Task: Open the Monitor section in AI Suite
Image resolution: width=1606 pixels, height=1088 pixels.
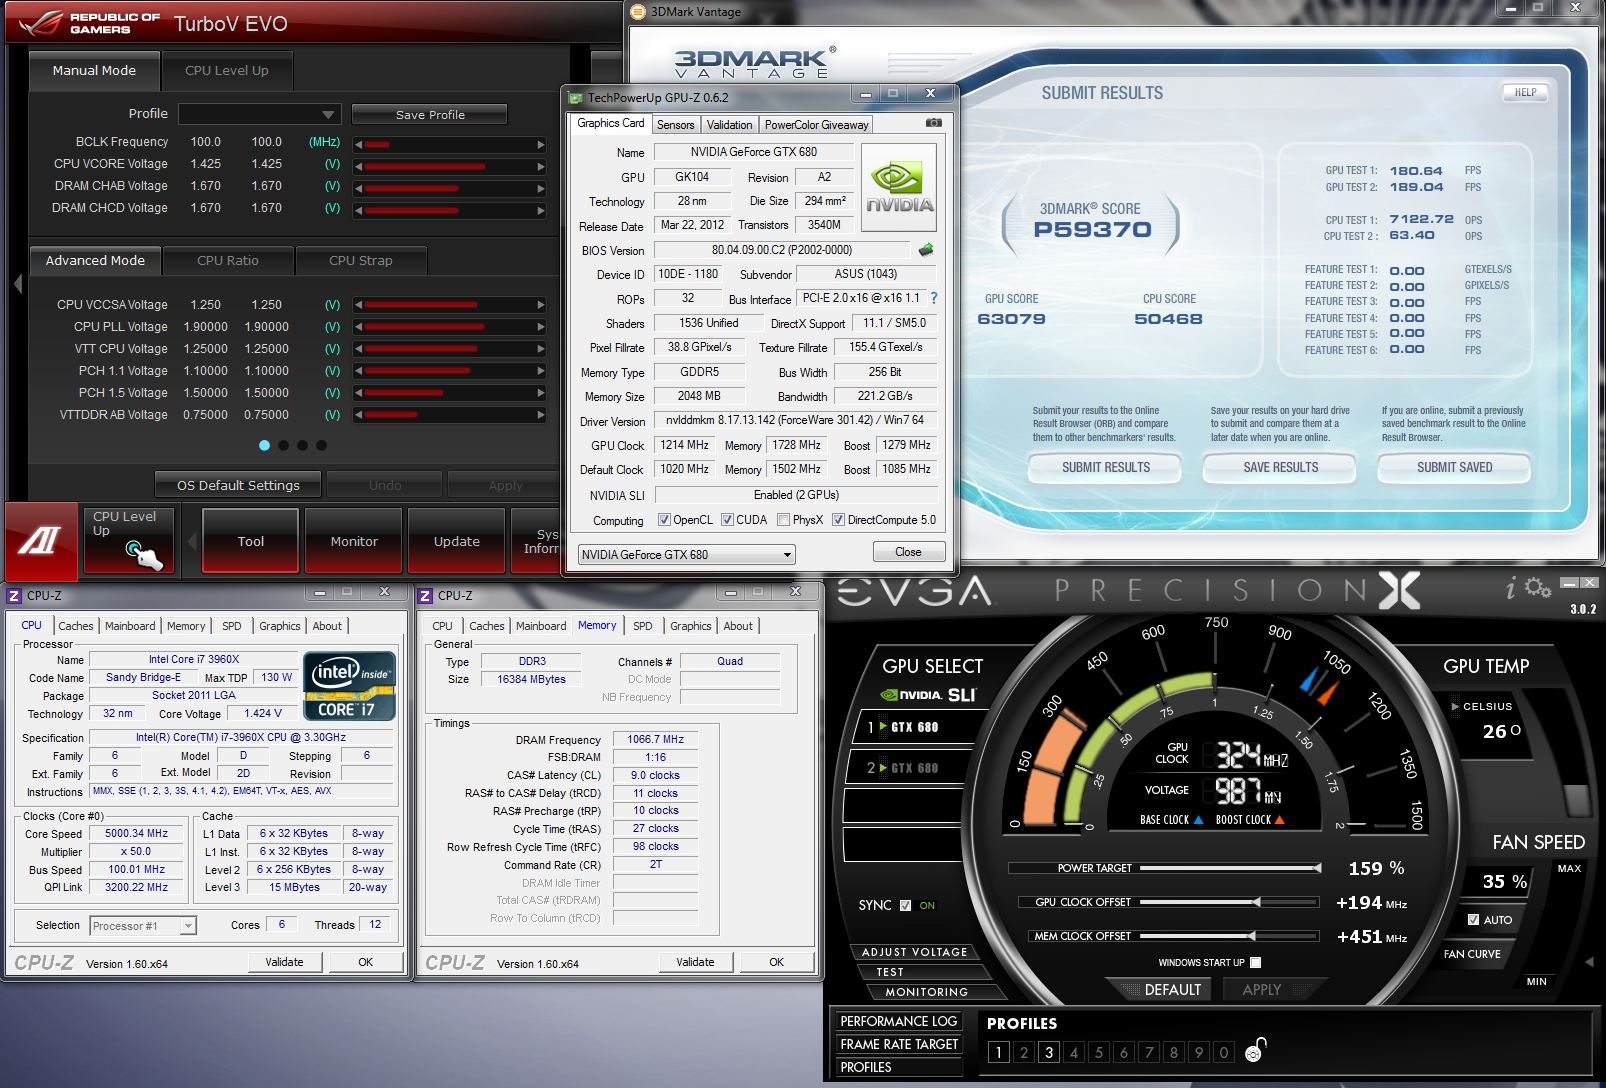Action: (x=354, y=541)
